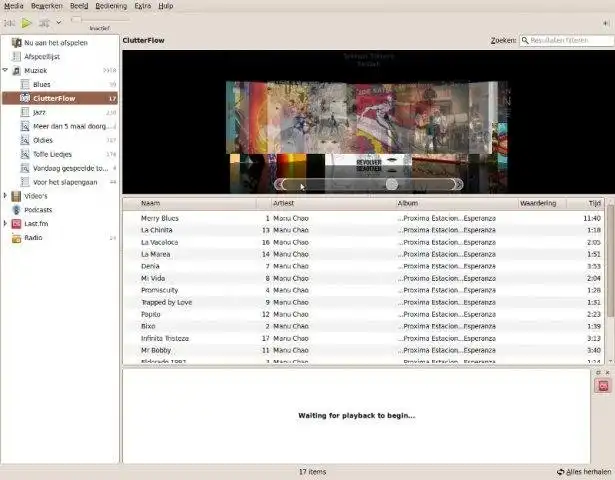Select the La Vacaloca track row
This screenshot has width=615, height=480.
click(364, 242)
